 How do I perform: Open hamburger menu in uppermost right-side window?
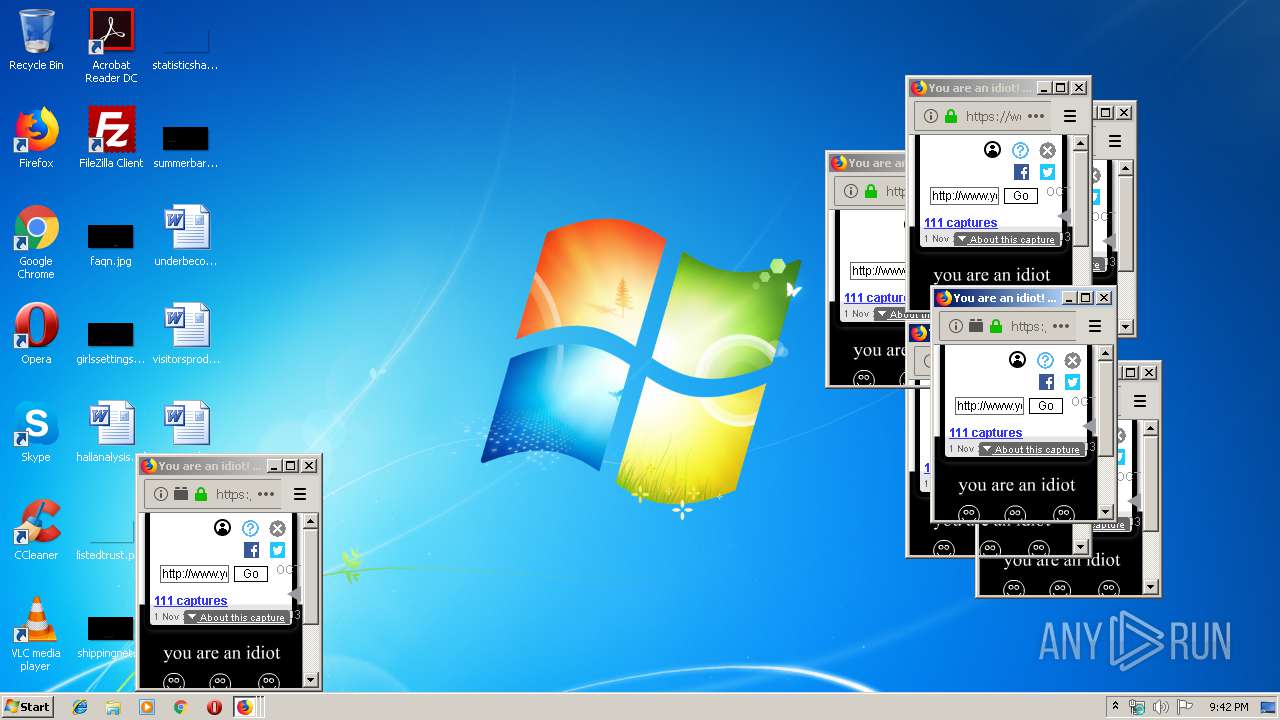pyautogui.click(x=1070, y=116)
